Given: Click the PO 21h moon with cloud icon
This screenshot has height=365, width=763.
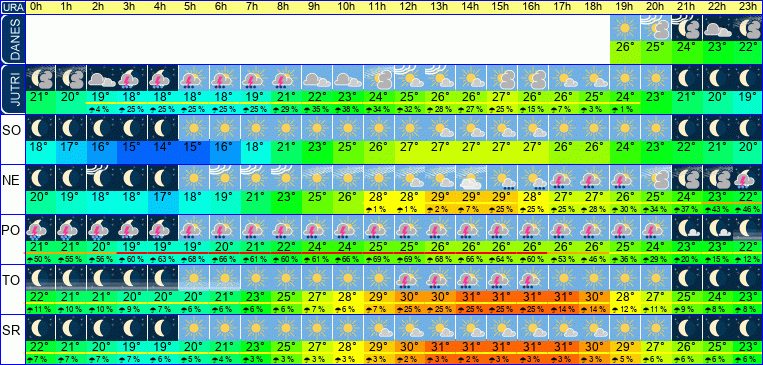Looking at the screenshot, I should tap(687, 227).
